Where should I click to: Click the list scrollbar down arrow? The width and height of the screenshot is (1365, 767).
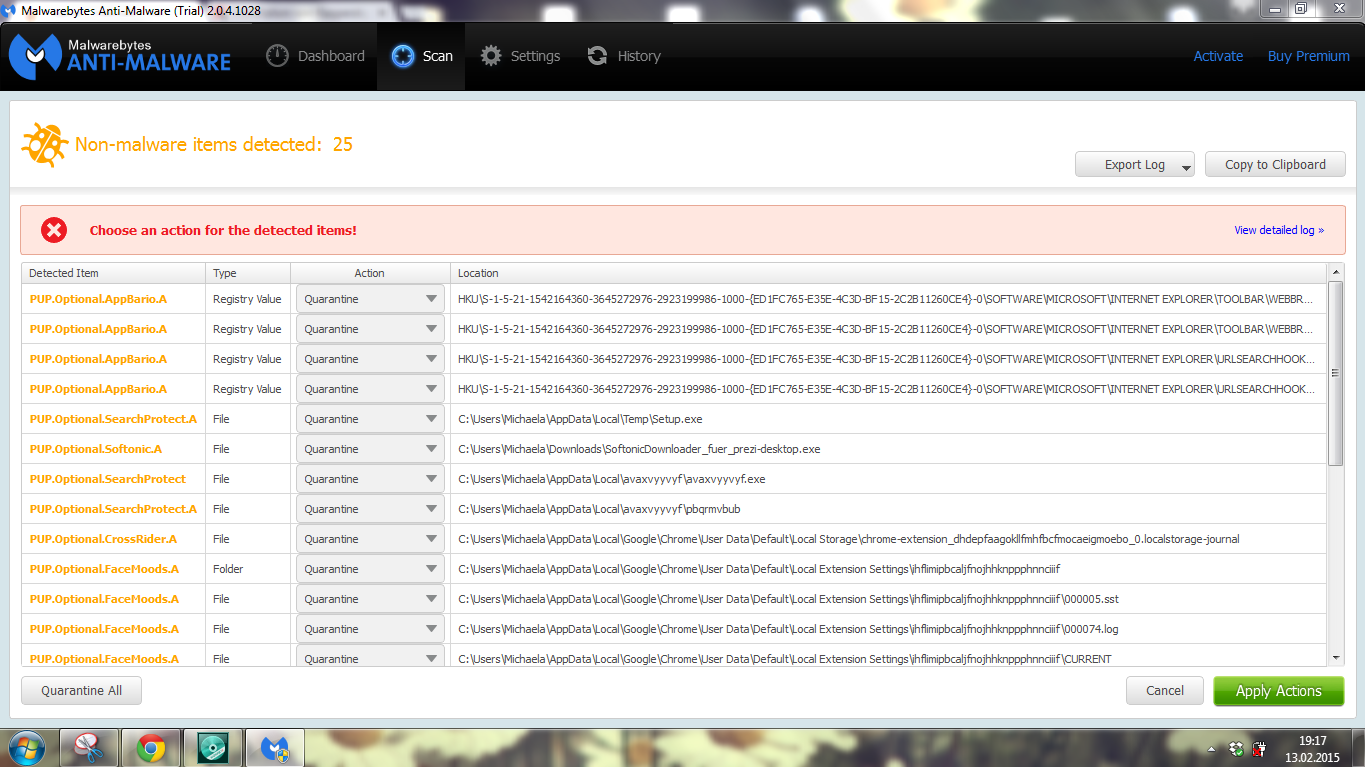(1336, 658)
